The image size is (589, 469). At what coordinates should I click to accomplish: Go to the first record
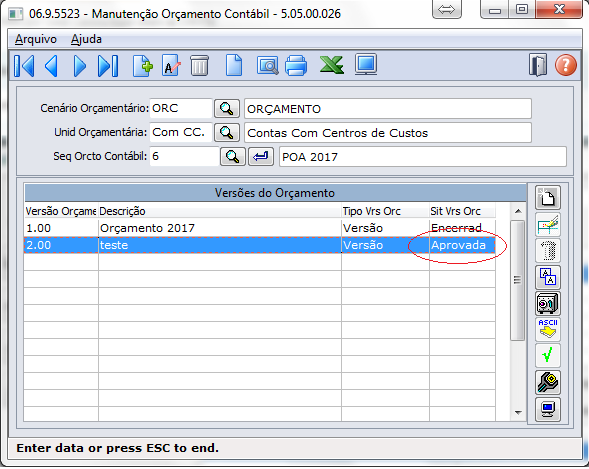click(24, 66)
